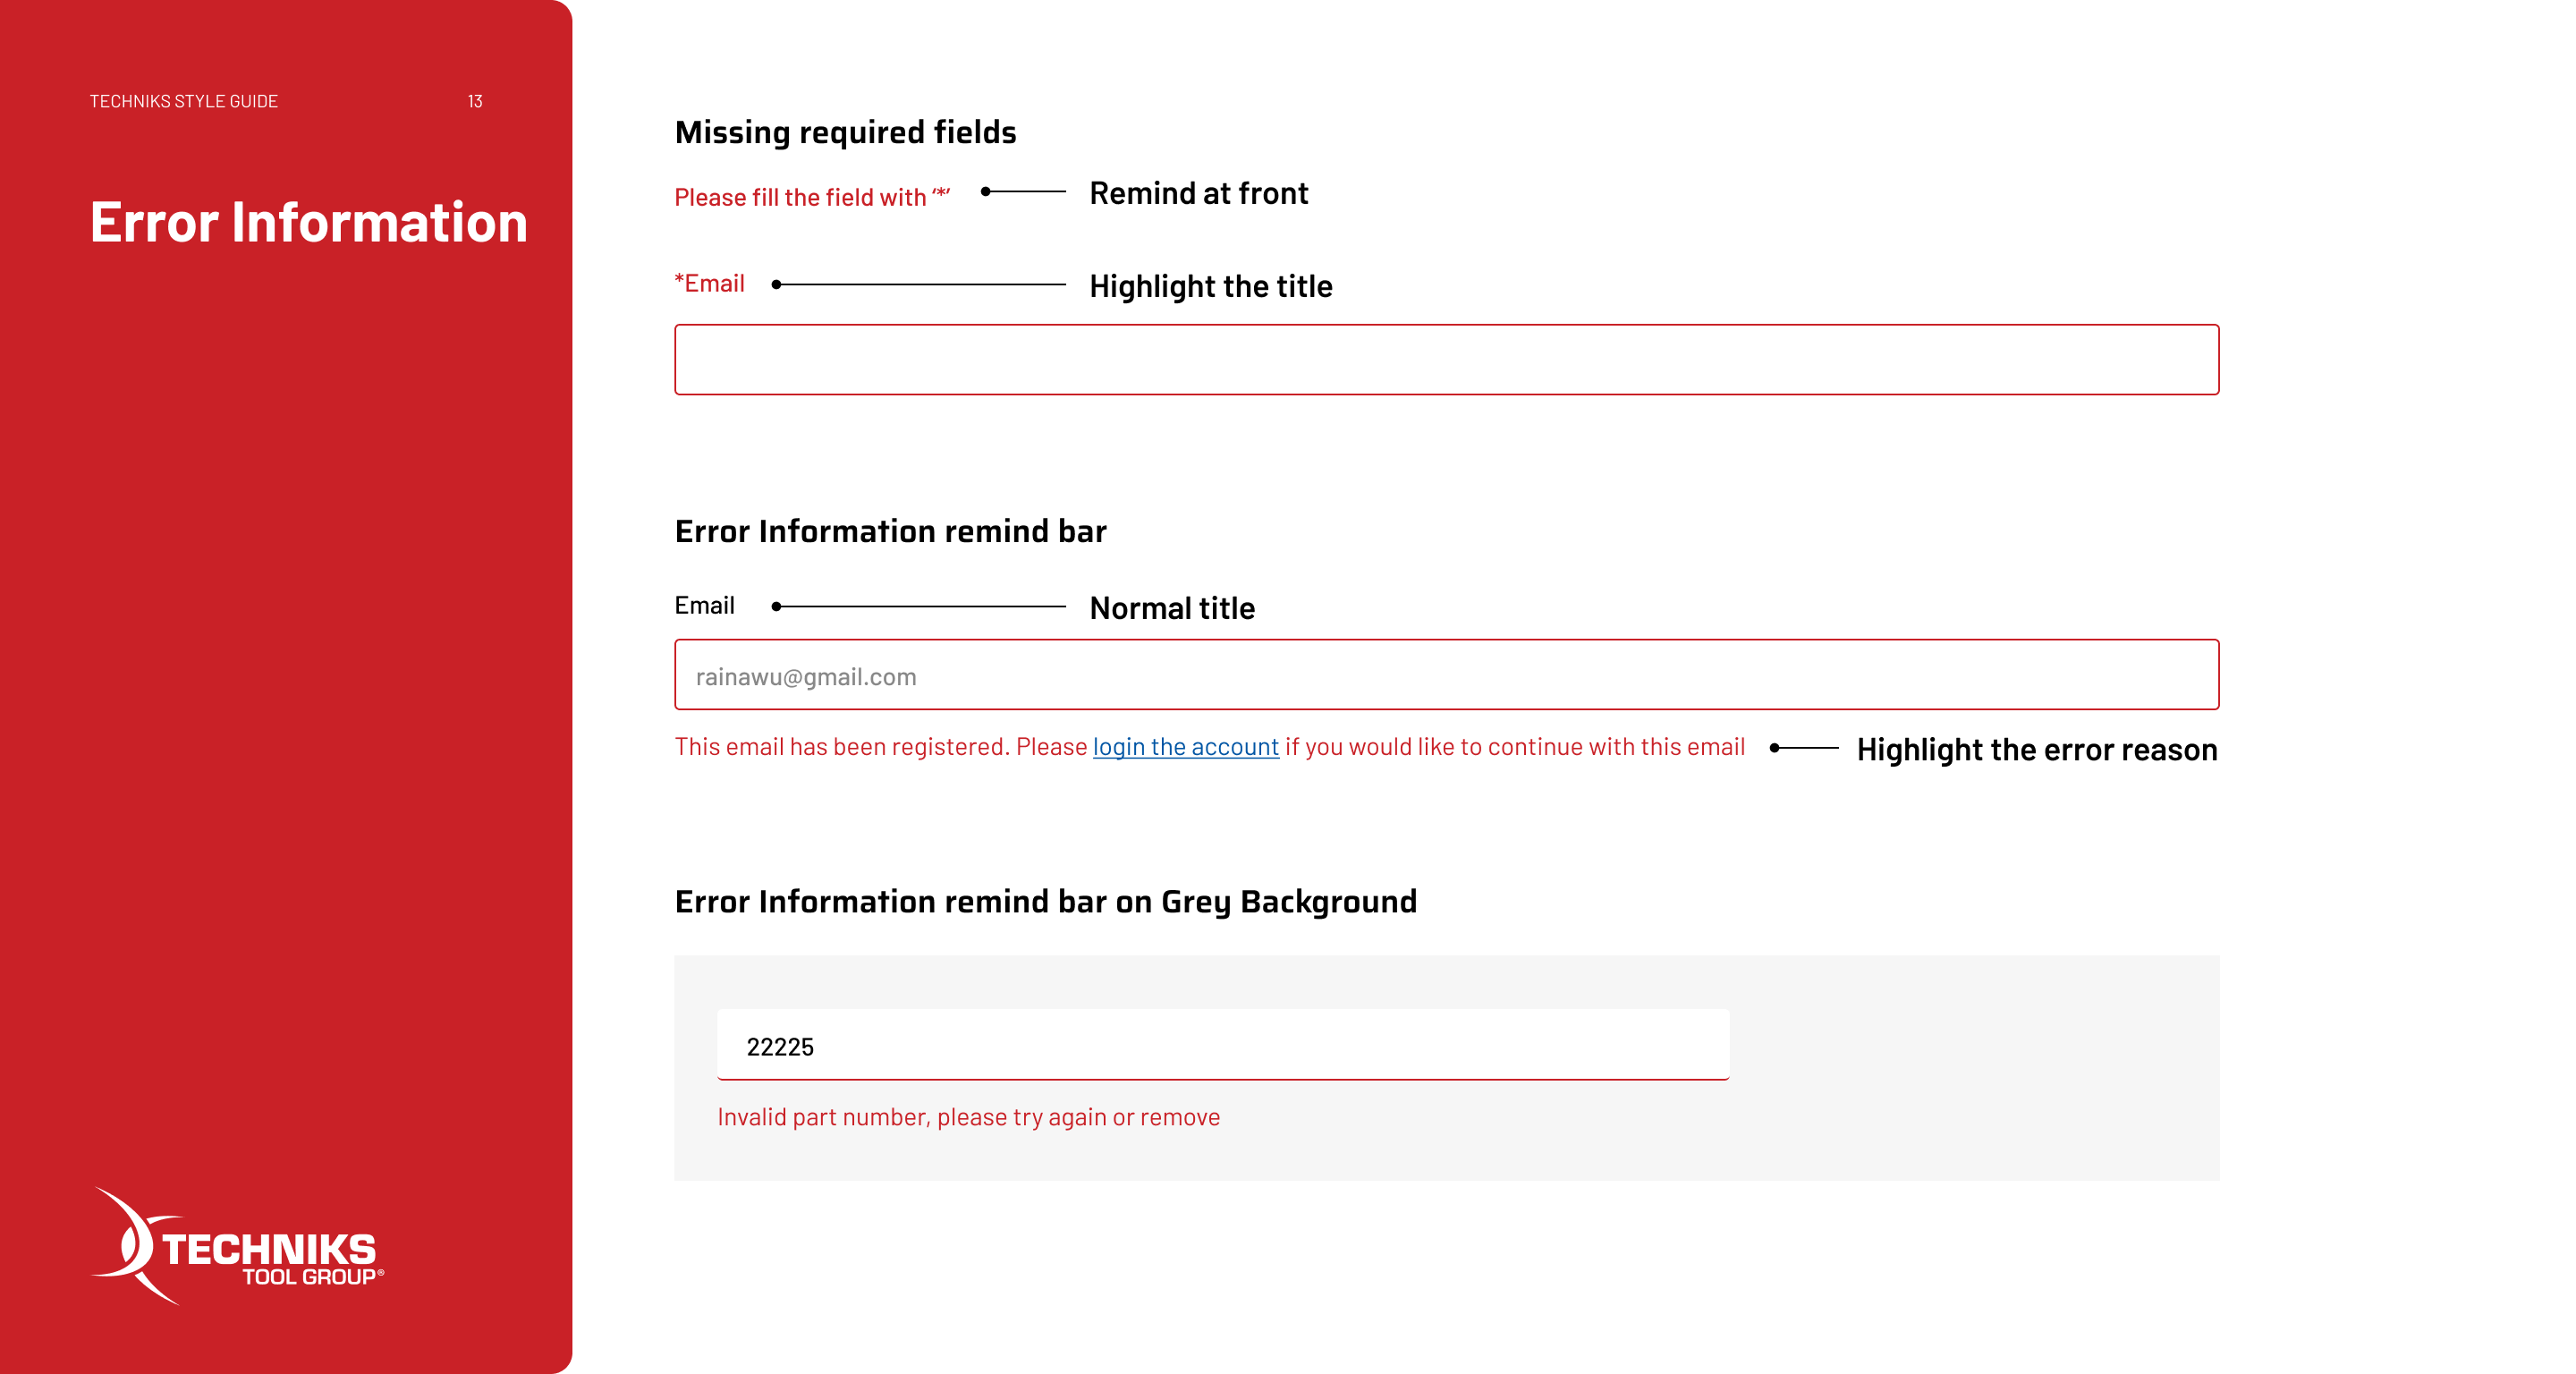Click the rainawu@gmail.com email field
The width and height of the screenshot is (2576, 1374).
[1446, 676]
